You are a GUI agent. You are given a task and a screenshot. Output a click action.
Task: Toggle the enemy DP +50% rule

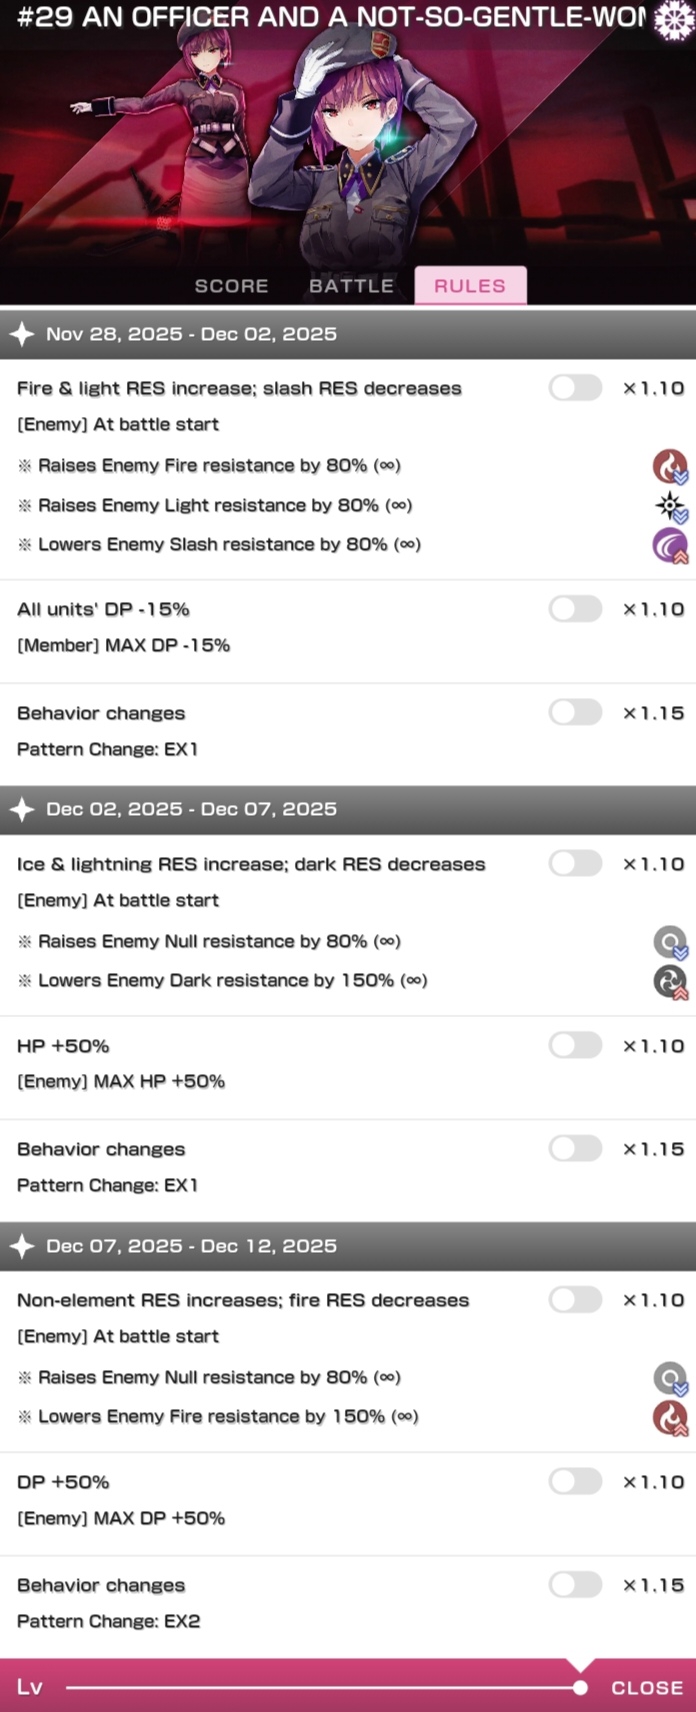(575, 1482)
